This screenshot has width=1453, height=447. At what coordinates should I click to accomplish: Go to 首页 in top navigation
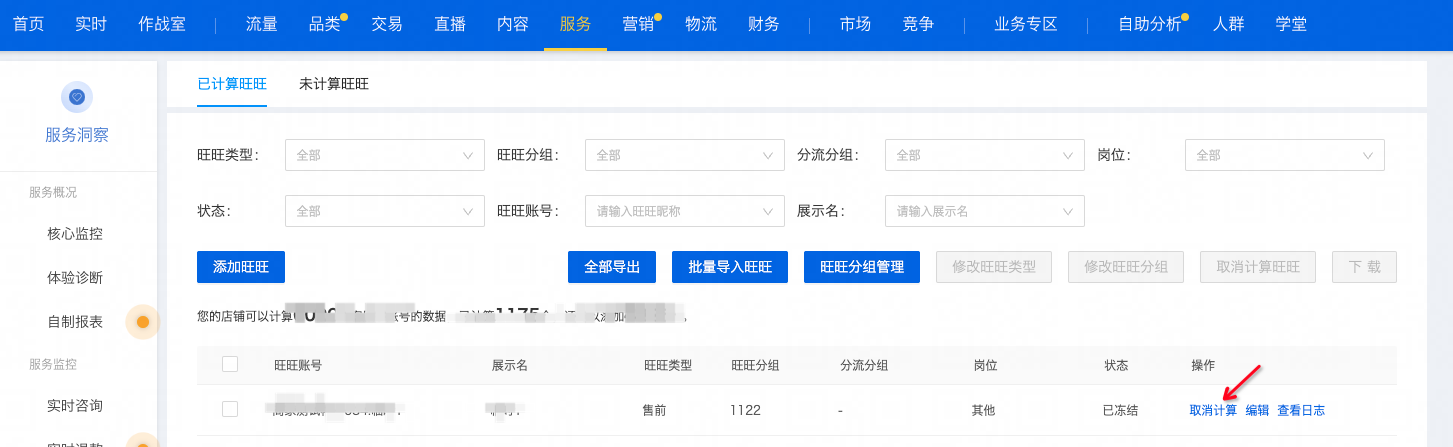tap(28, 24)
